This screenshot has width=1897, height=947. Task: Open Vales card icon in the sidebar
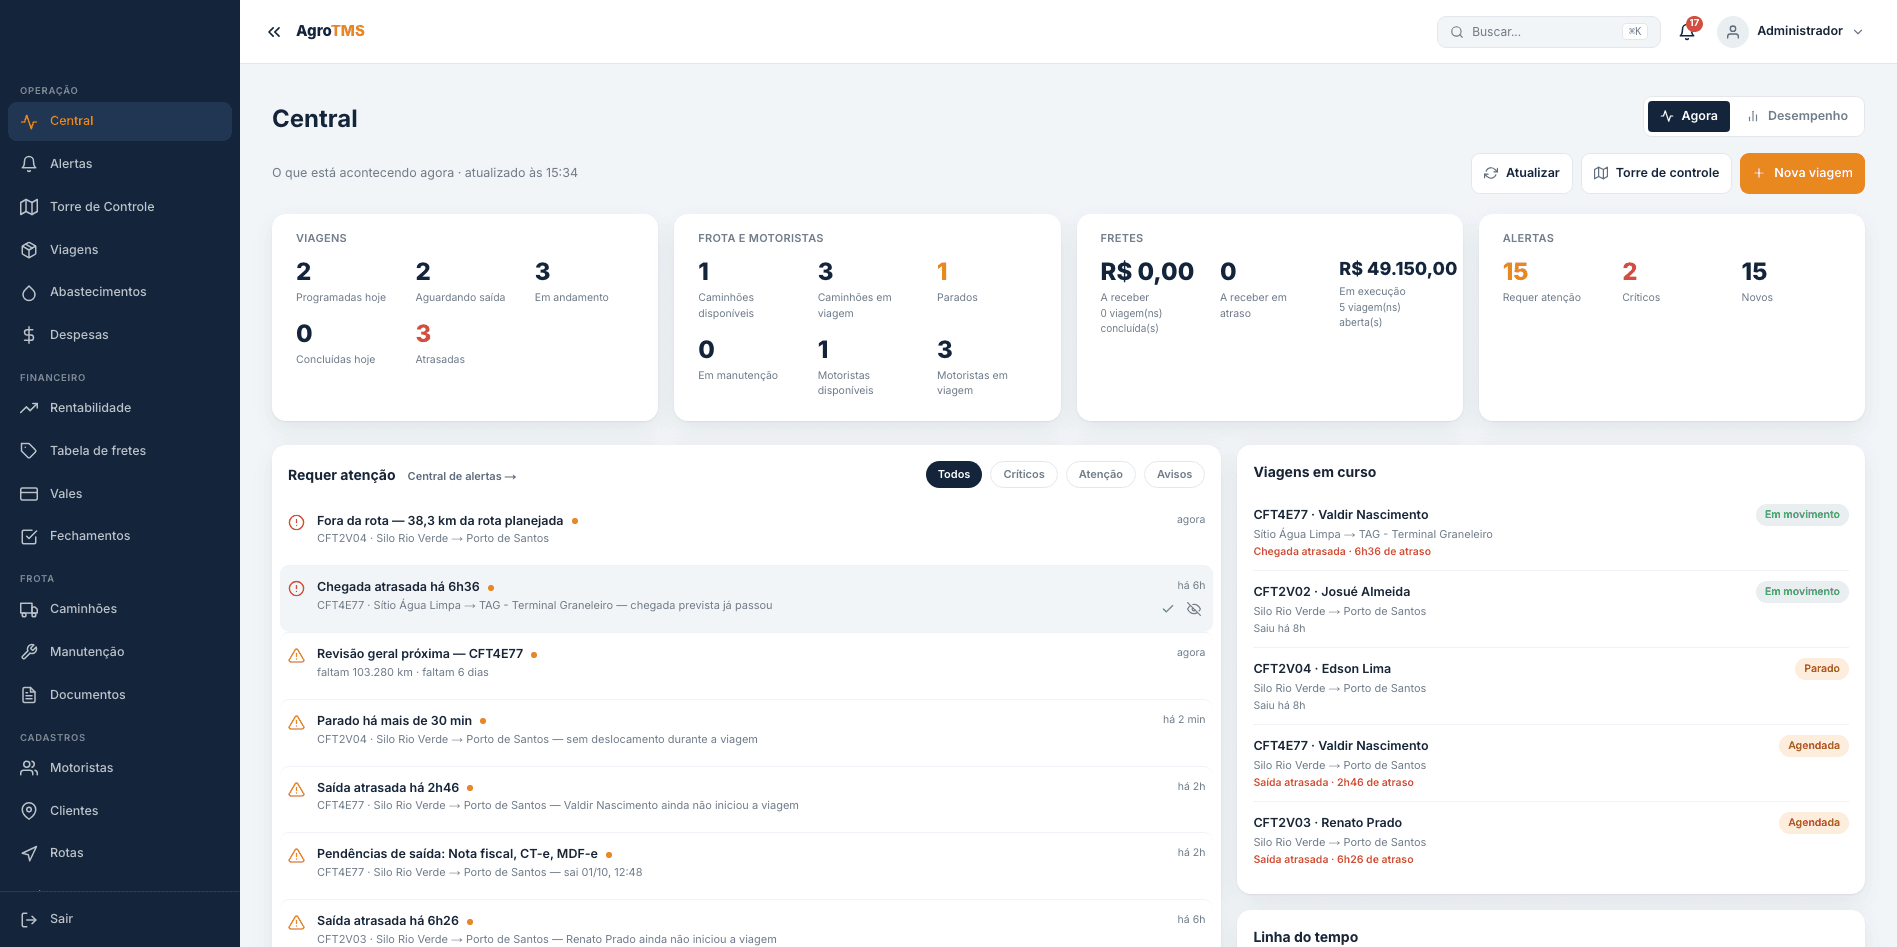tap(29, 494)
